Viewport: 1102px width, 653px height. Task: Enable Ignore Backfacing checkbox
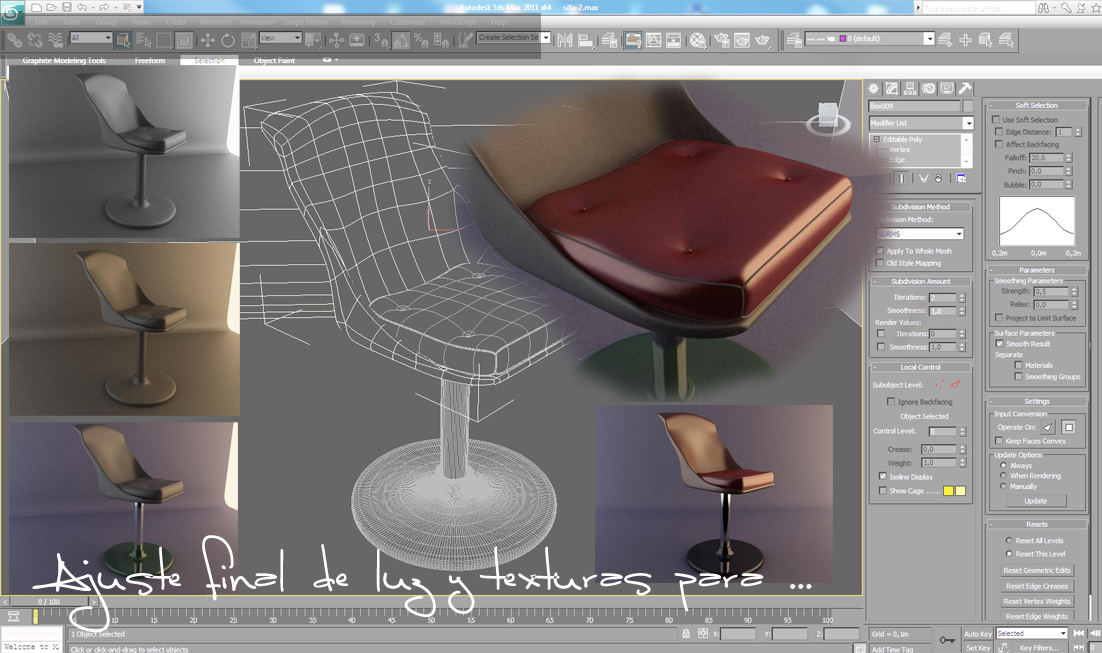pyautogui.click(x=891, y=401)
